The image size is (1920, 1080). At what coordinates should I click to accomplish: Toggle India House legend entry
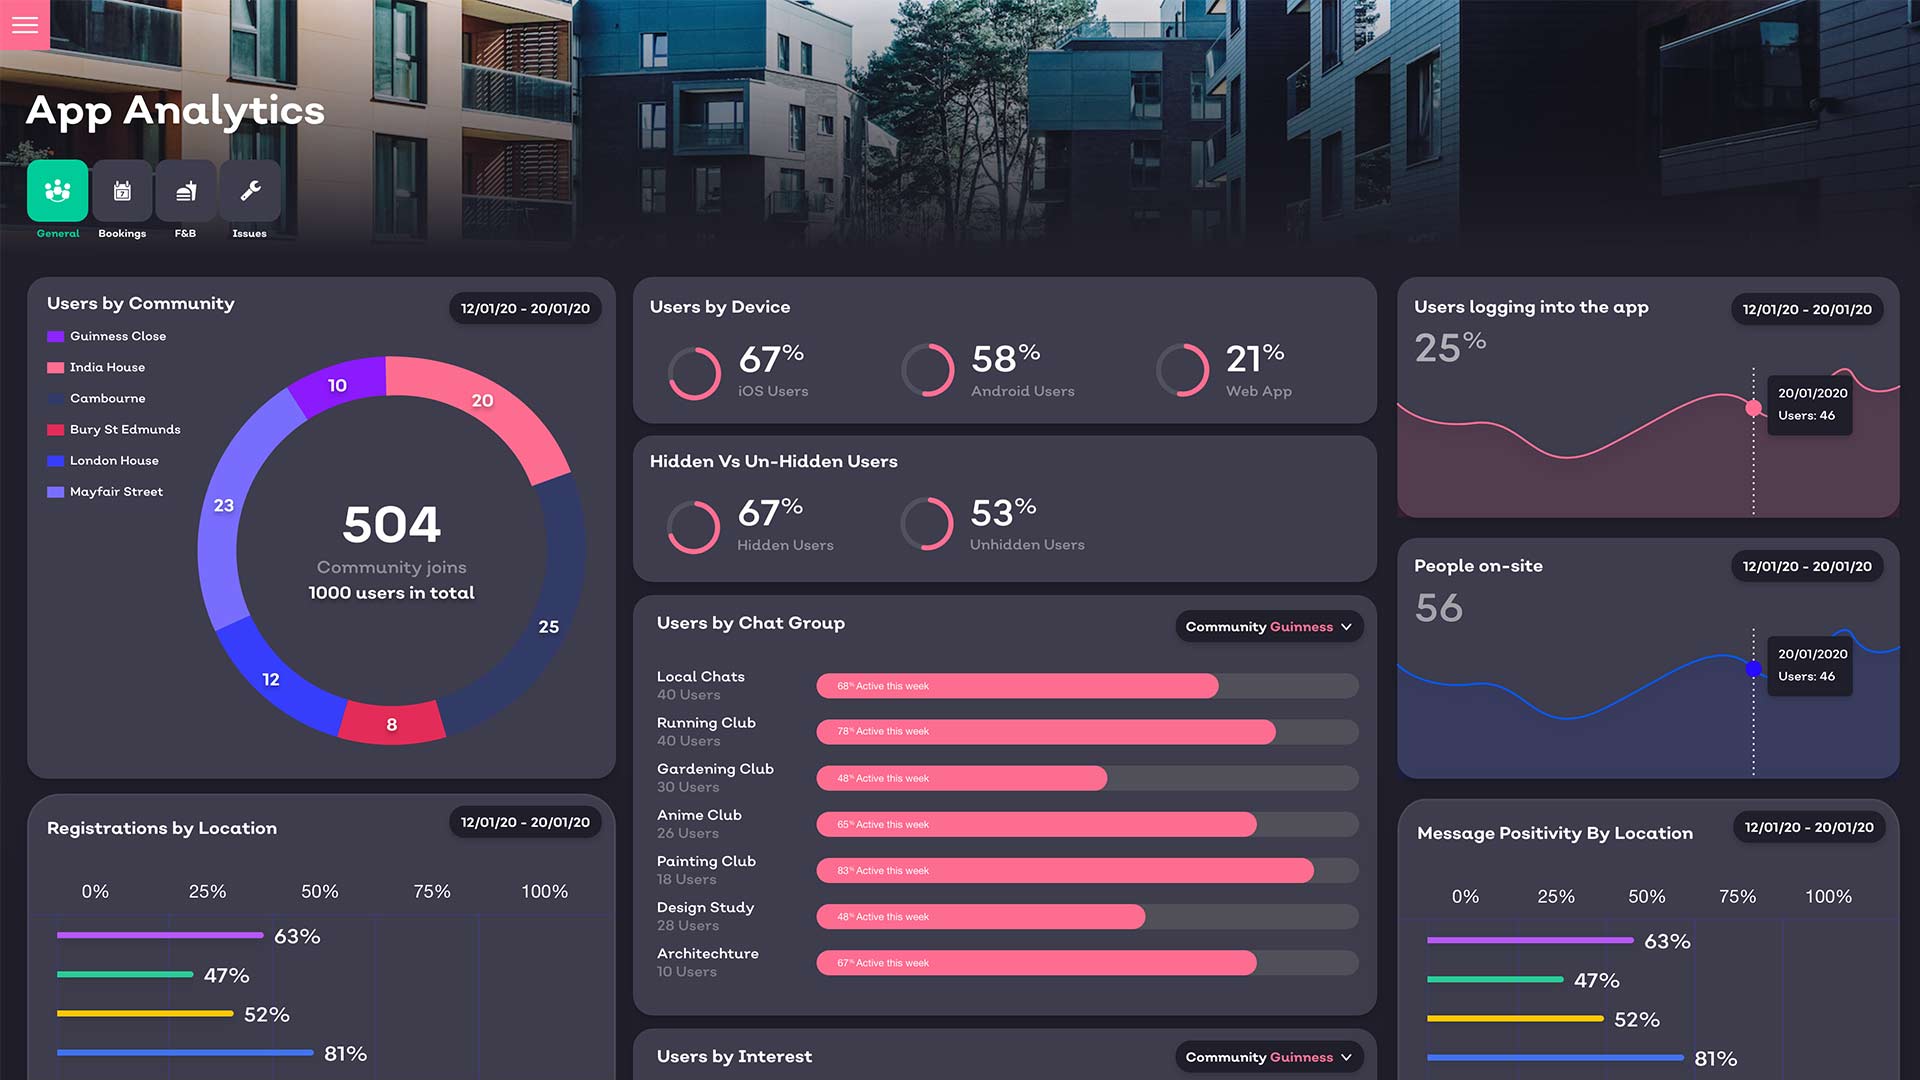point(107,367)
